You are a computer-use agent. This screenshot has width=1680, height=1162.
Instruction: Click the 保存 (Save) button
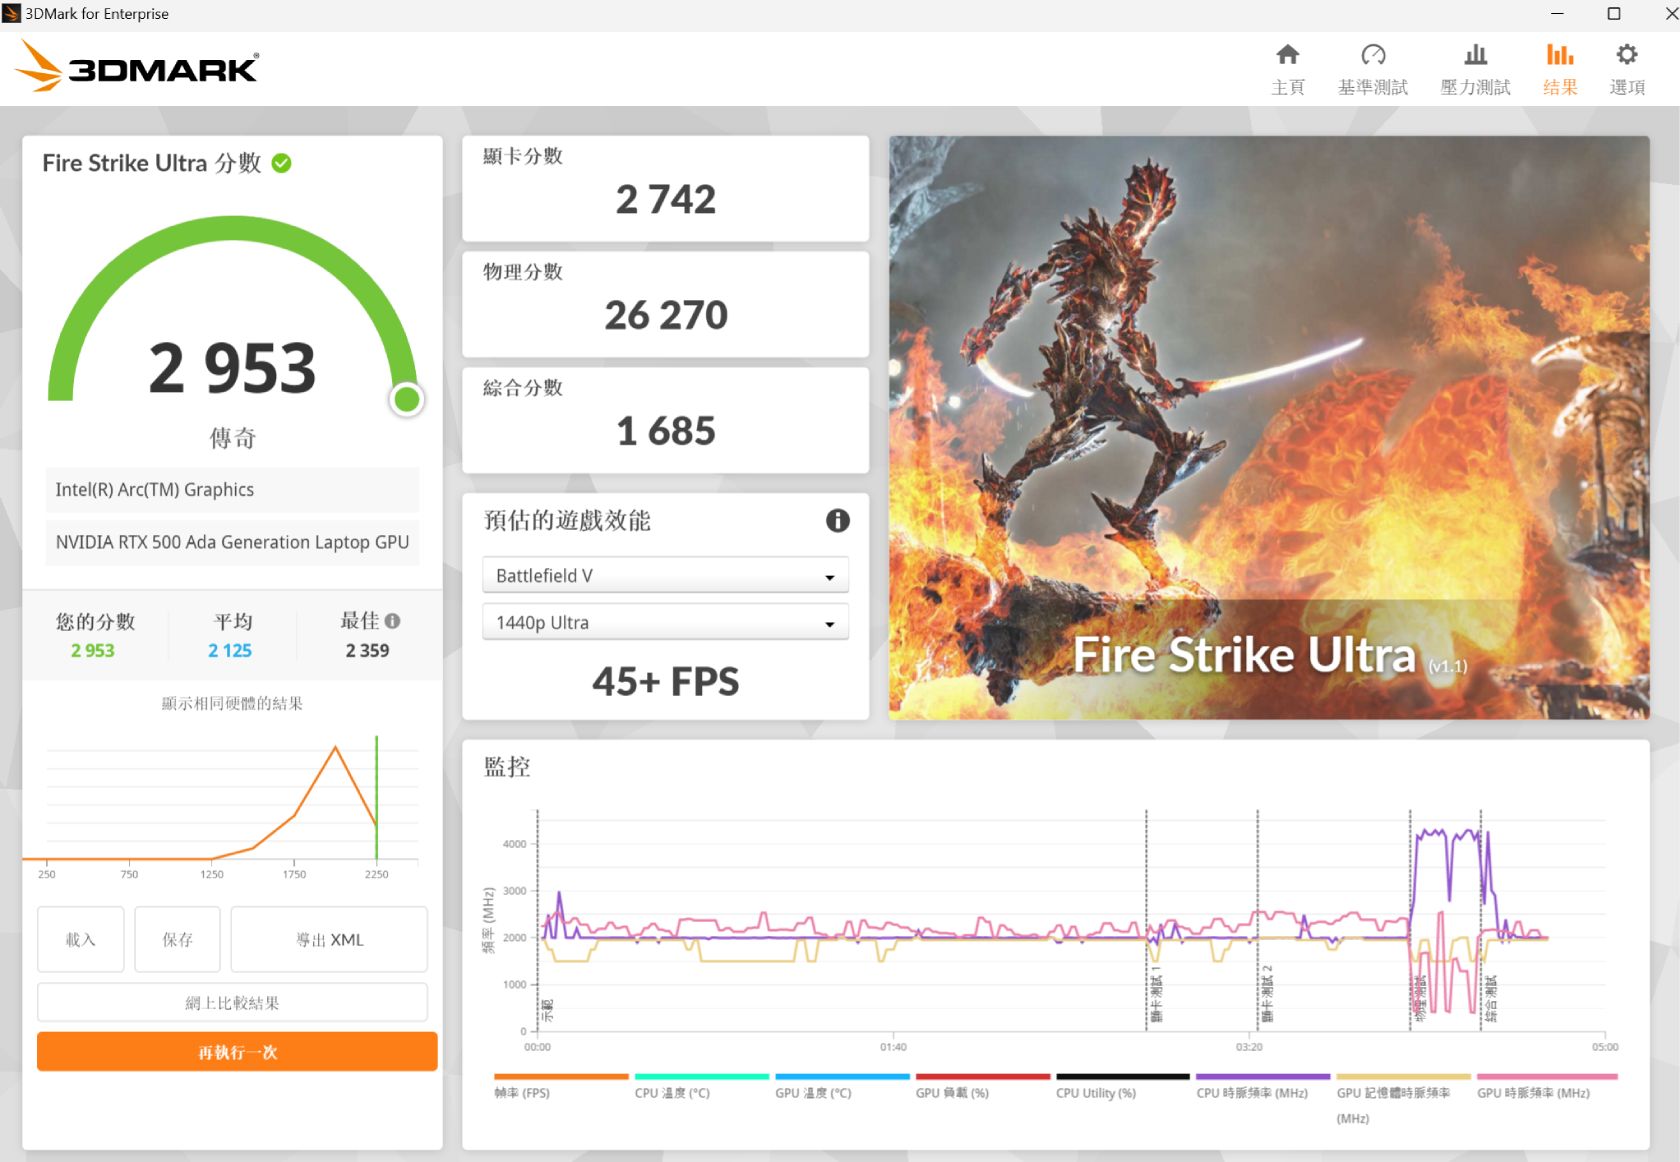click(x=178, y=939)
